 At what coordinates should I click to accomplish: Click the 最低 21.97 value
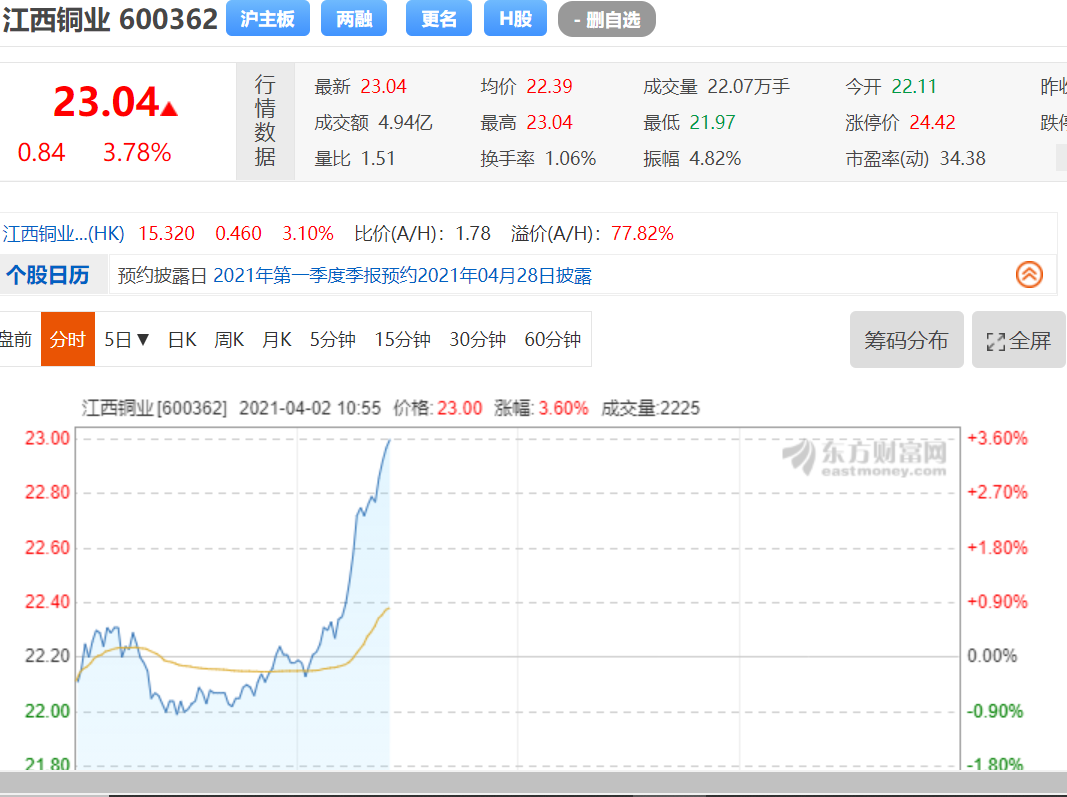click(x=712, y=123)
